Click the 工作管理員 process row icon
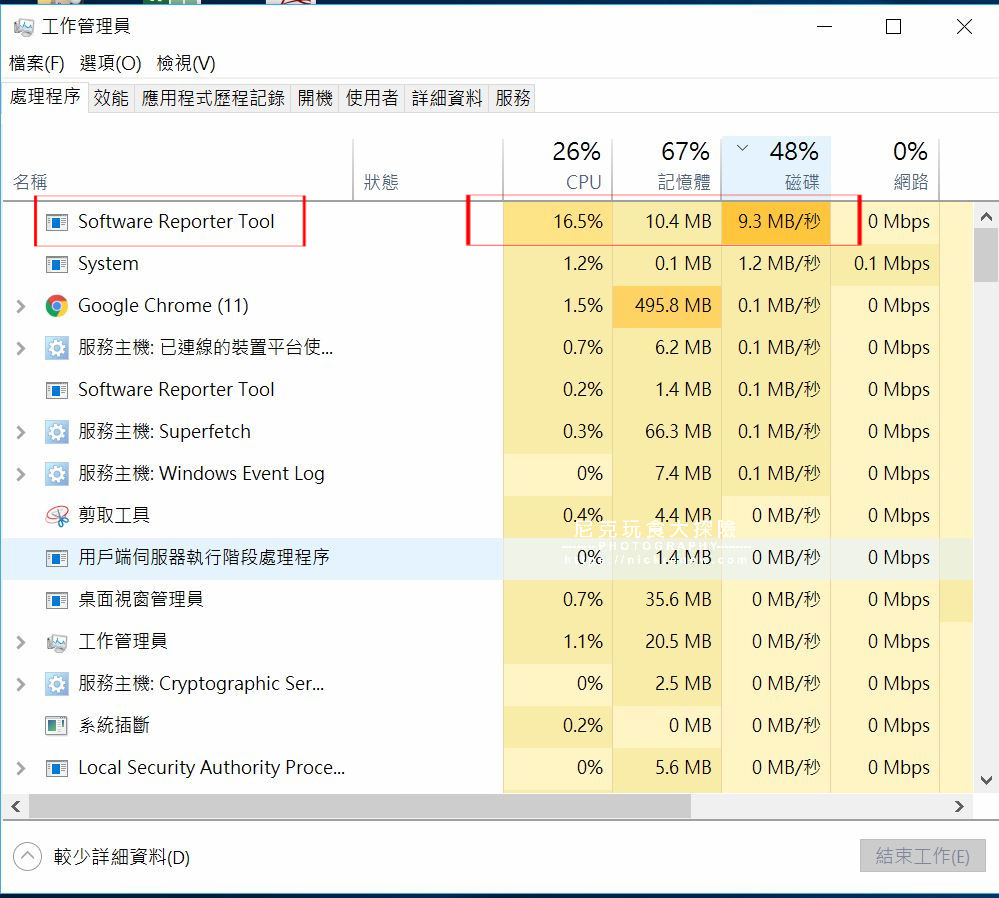Viewport: 999px width, 898px height. coord(57,642)
